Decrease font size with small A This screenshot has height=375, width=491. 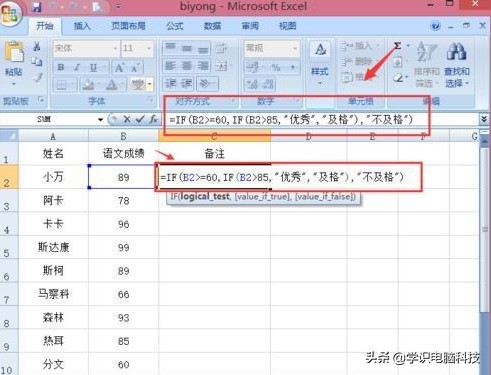coord(135,68)
